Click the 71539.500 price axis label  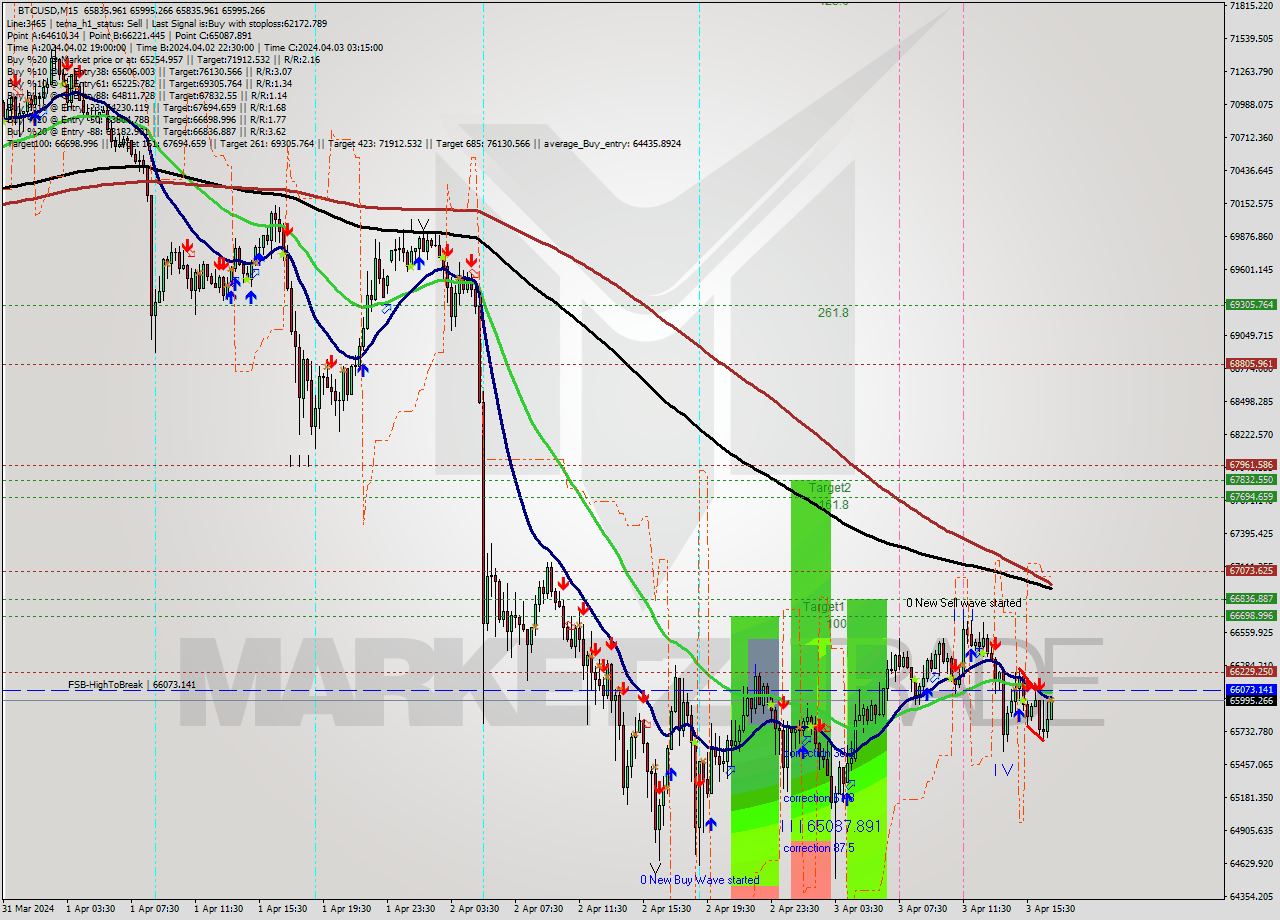pyautogui.click(x=1250, y=39)
